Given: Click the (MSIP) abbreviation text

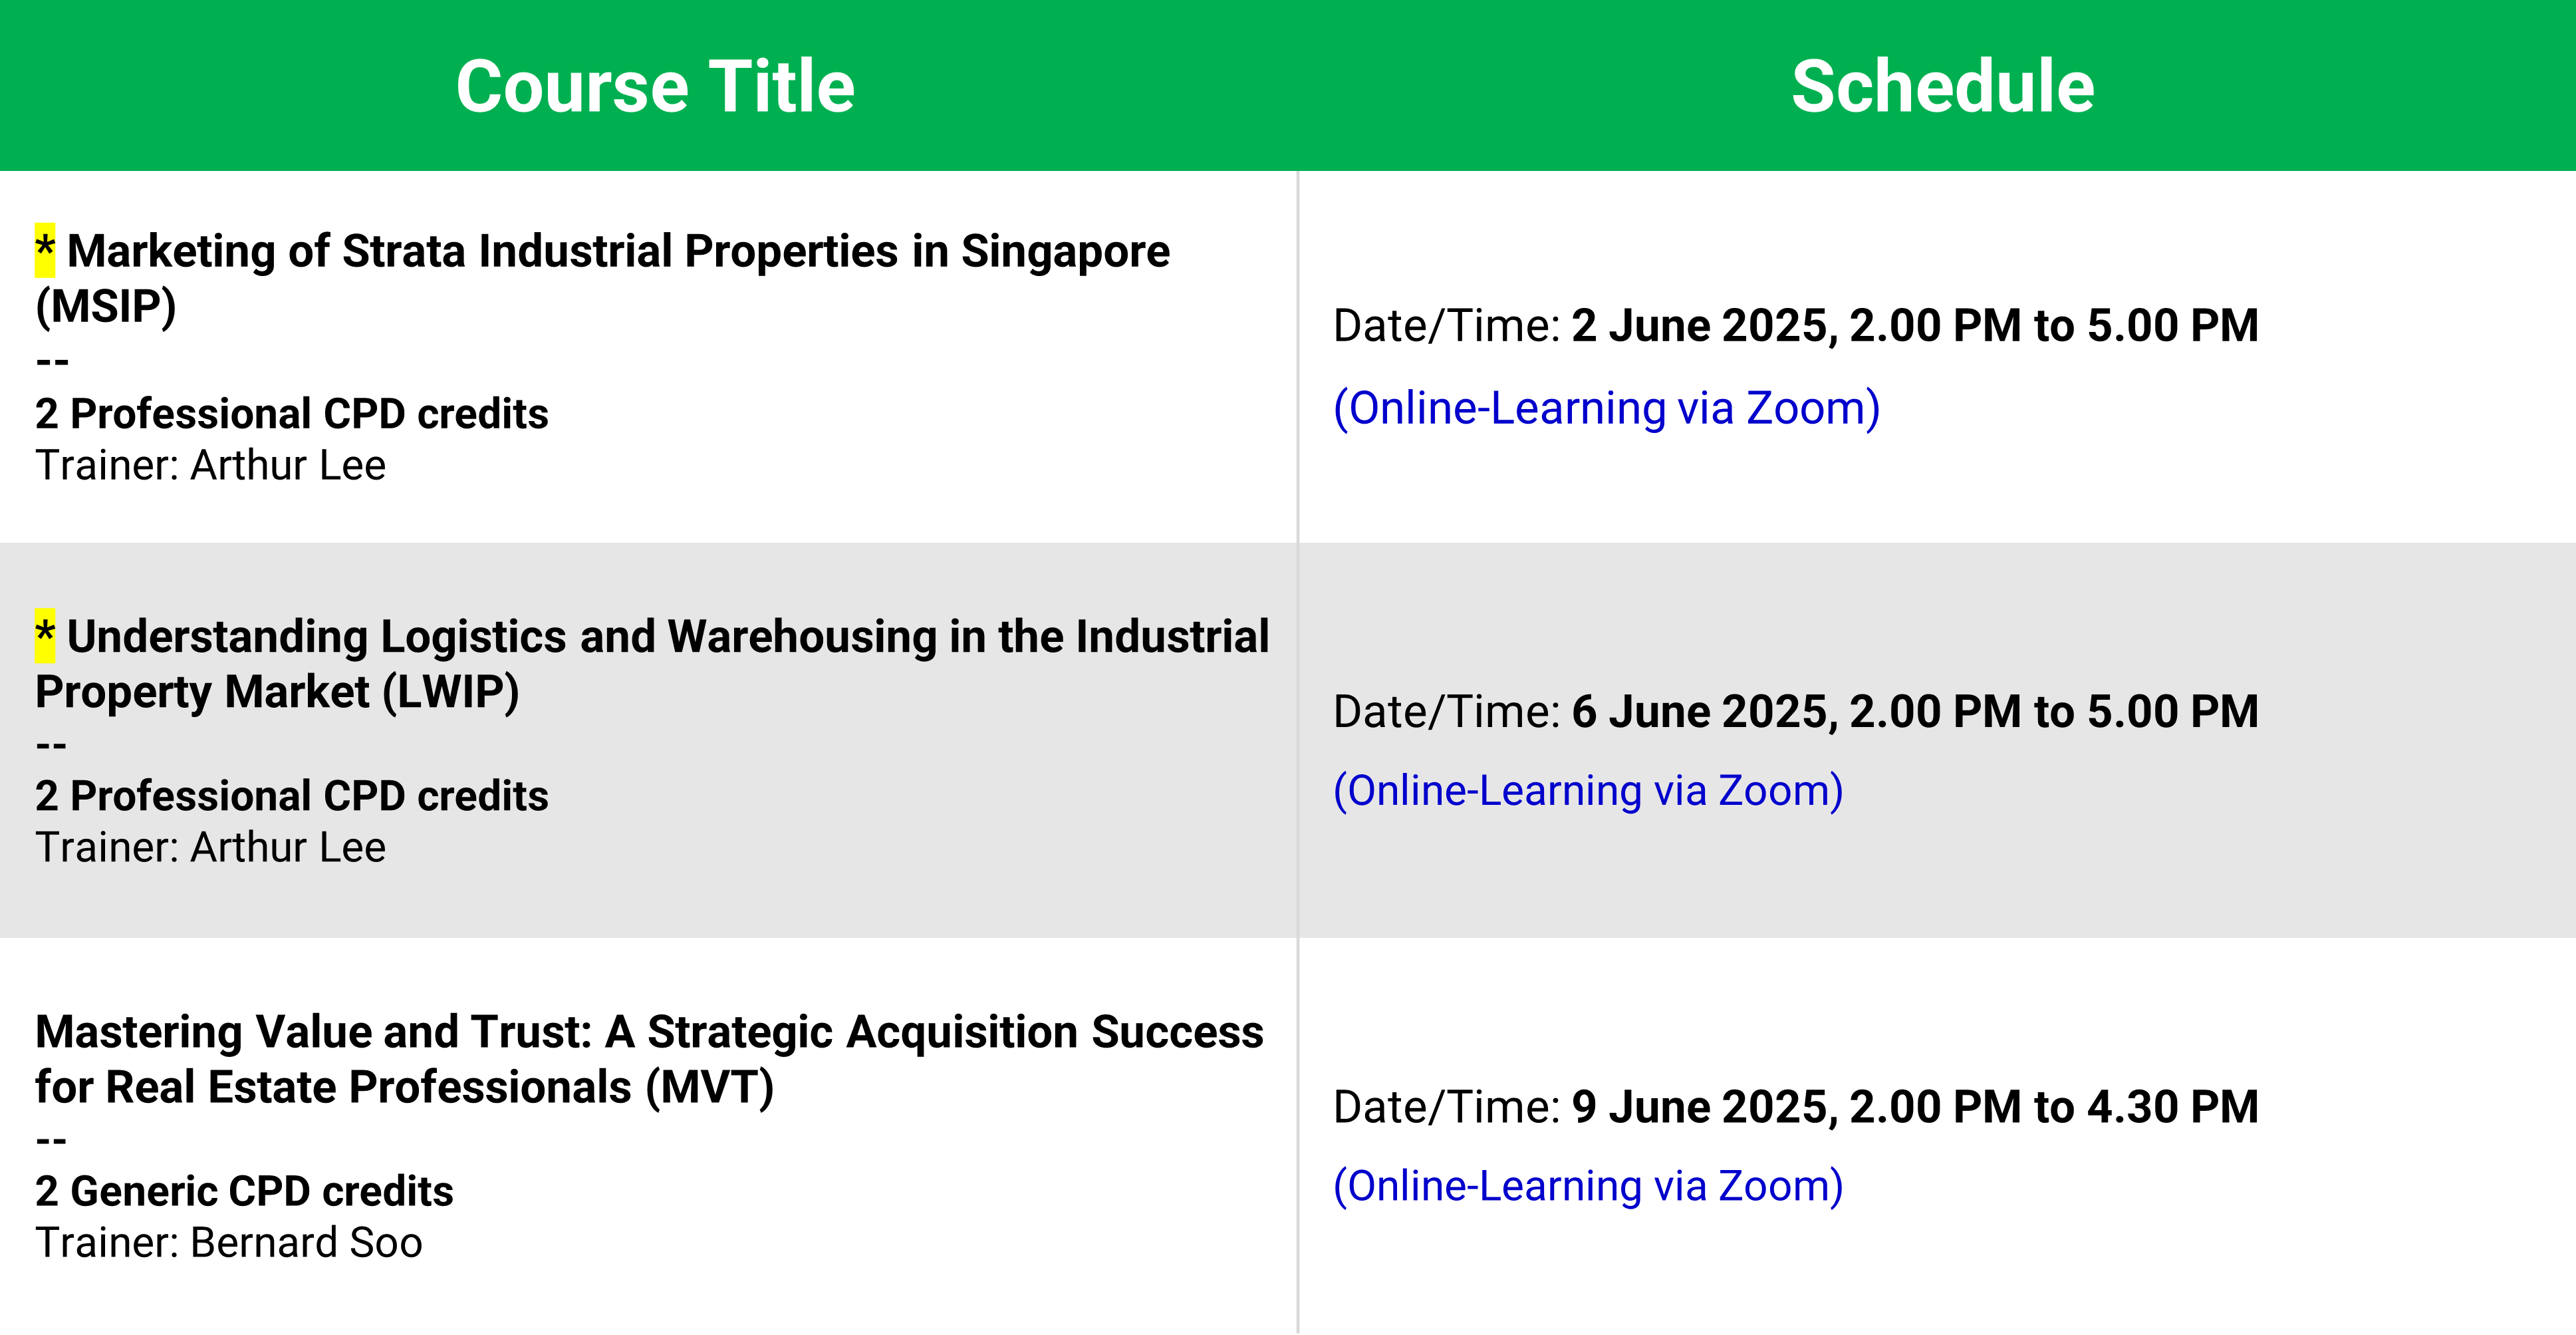Looking at the screenshot, I should pyautogui.click(x=106, y=306).
